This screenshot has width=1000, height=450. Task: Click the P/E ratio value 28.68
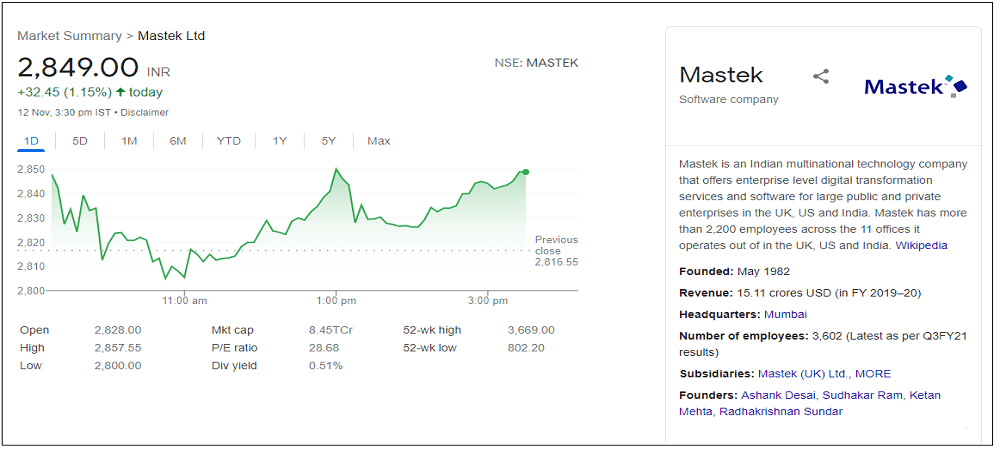pos(324,348)
